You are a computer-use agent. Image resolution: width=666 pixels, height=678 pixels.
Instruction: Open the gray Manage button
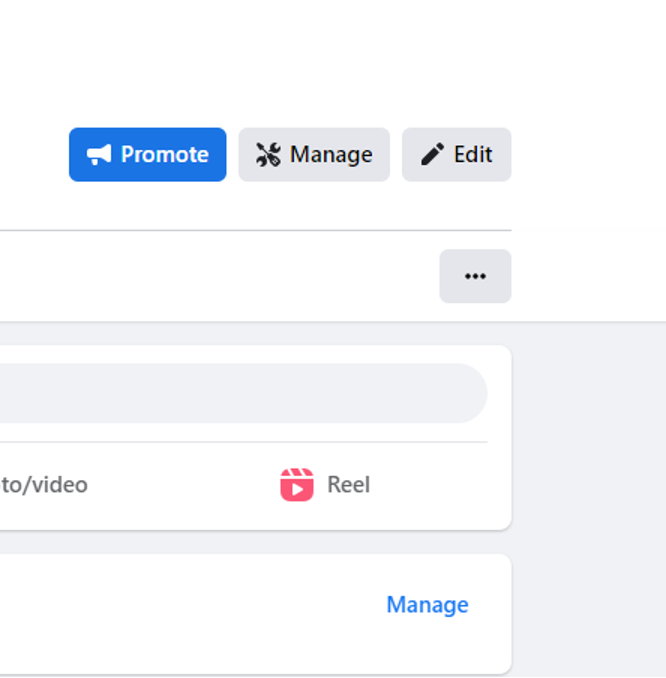314,155
